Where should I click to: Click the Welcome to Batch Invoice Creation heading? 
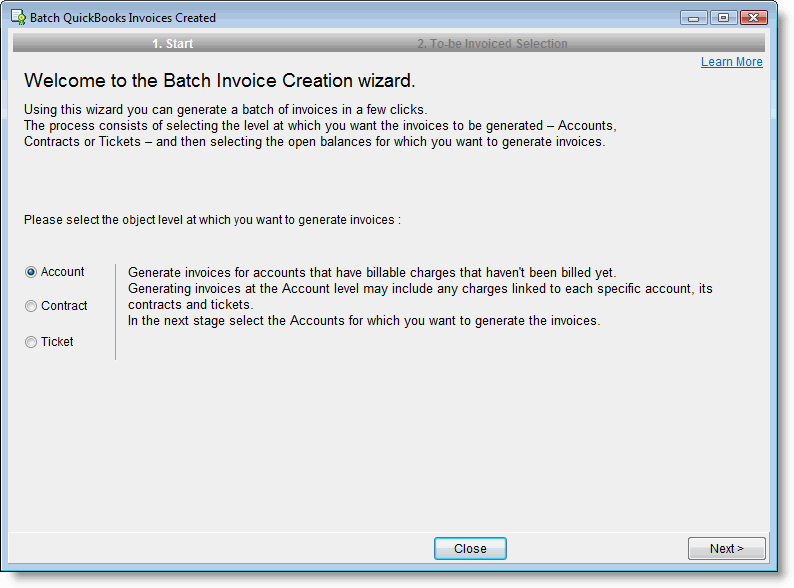point(219,81)
